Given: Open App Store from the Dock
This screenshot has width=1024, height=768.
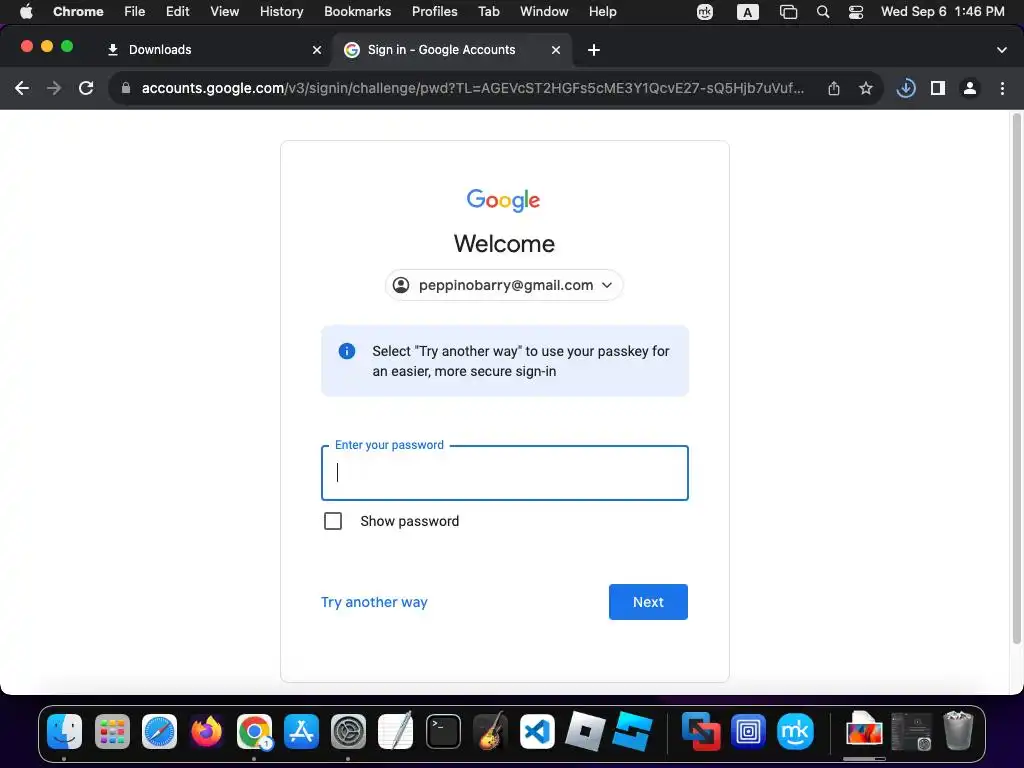Looking at the screenshot, I should (301, 731).
